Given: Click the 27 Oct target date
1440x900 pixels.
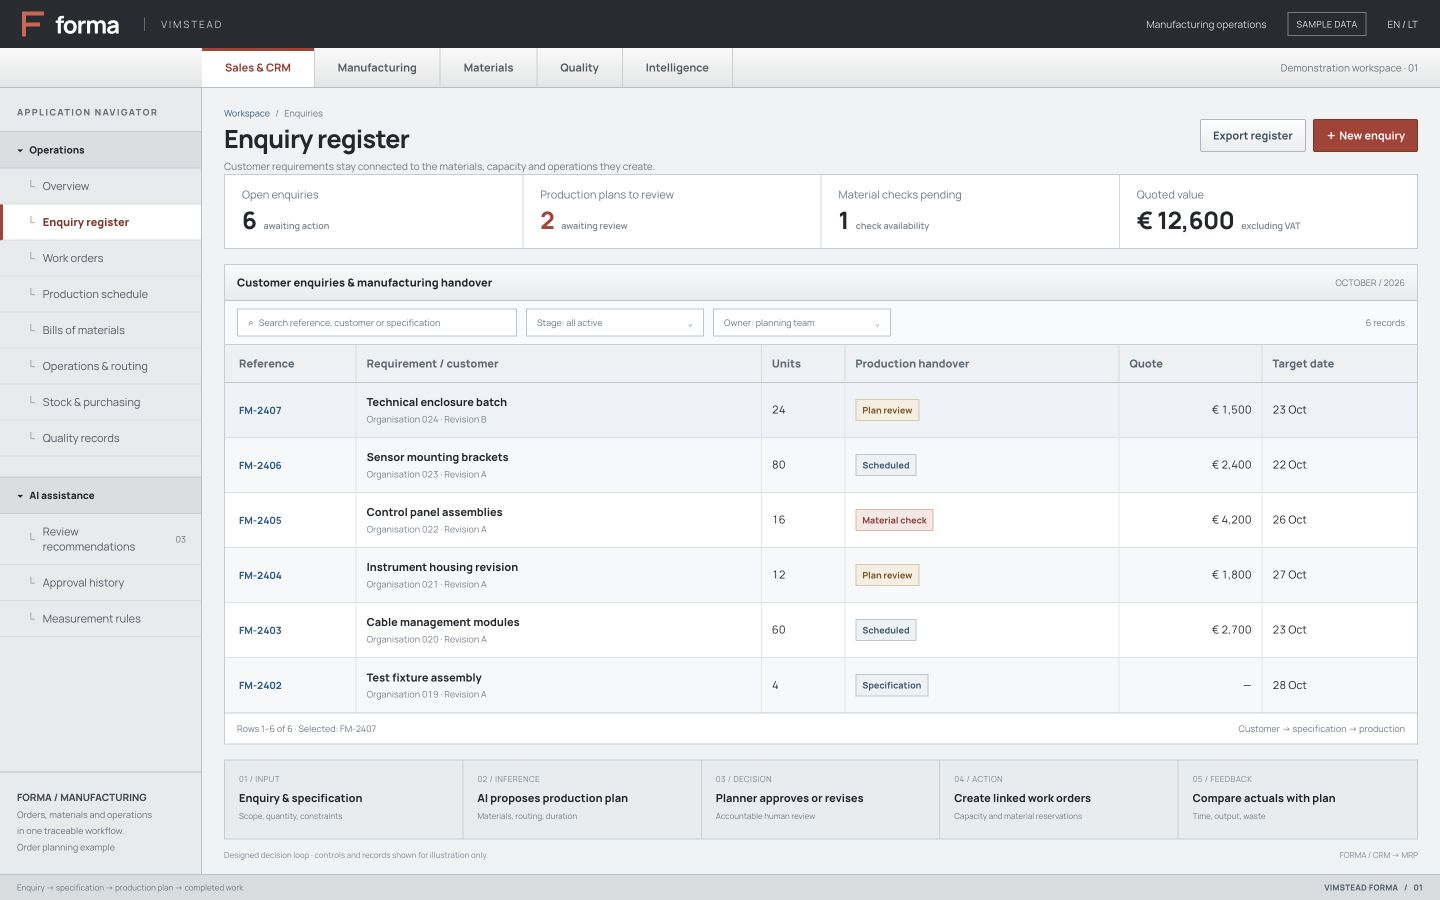Looking at the screenshot, I should click(x=1289, y=575).
